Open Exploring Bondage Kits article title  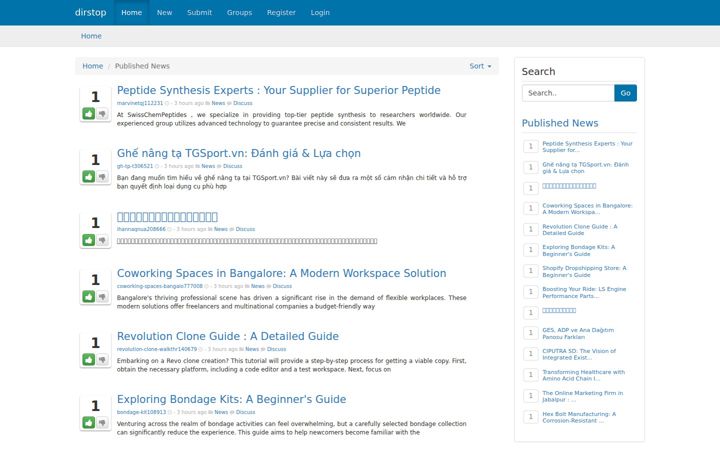[231, 399]
